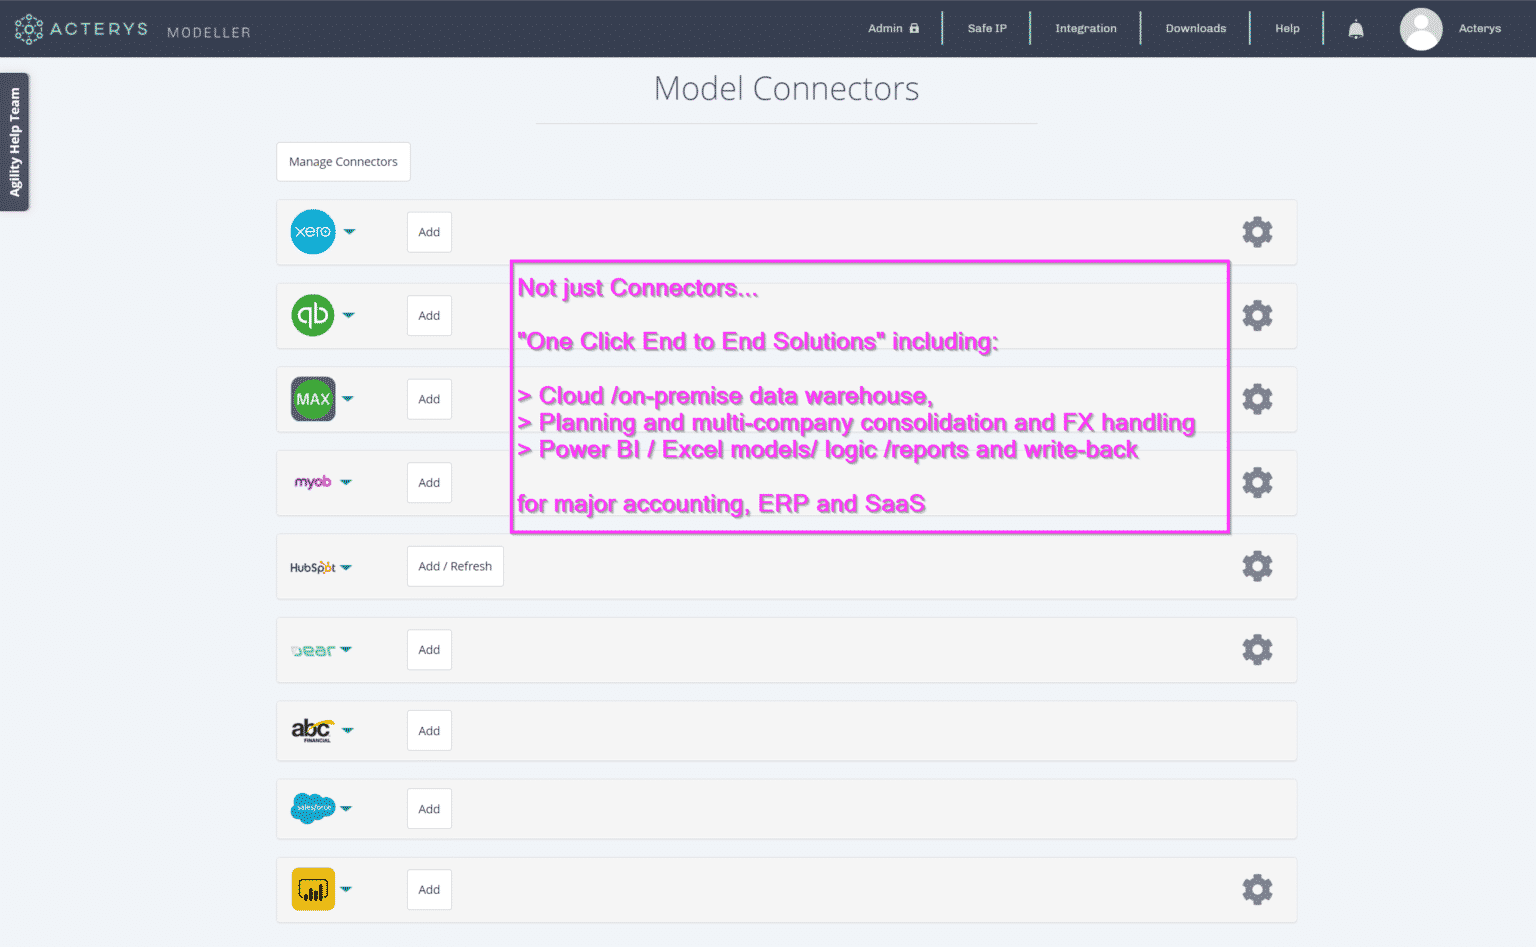The image size is (1536, 947).
Task: Open the Integration menu
Action: pyautogui.click(x=1085, y=29)
